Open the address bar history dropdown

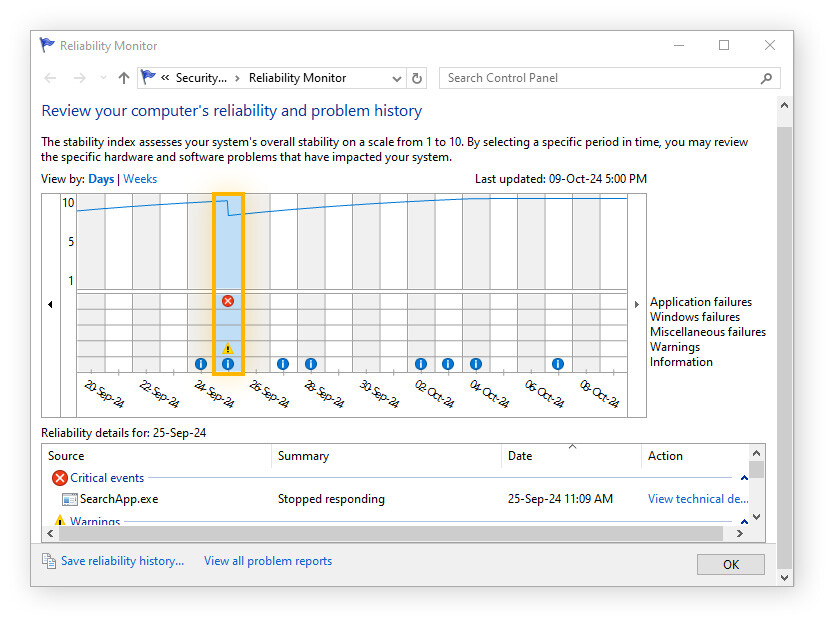tap(396, 78)
